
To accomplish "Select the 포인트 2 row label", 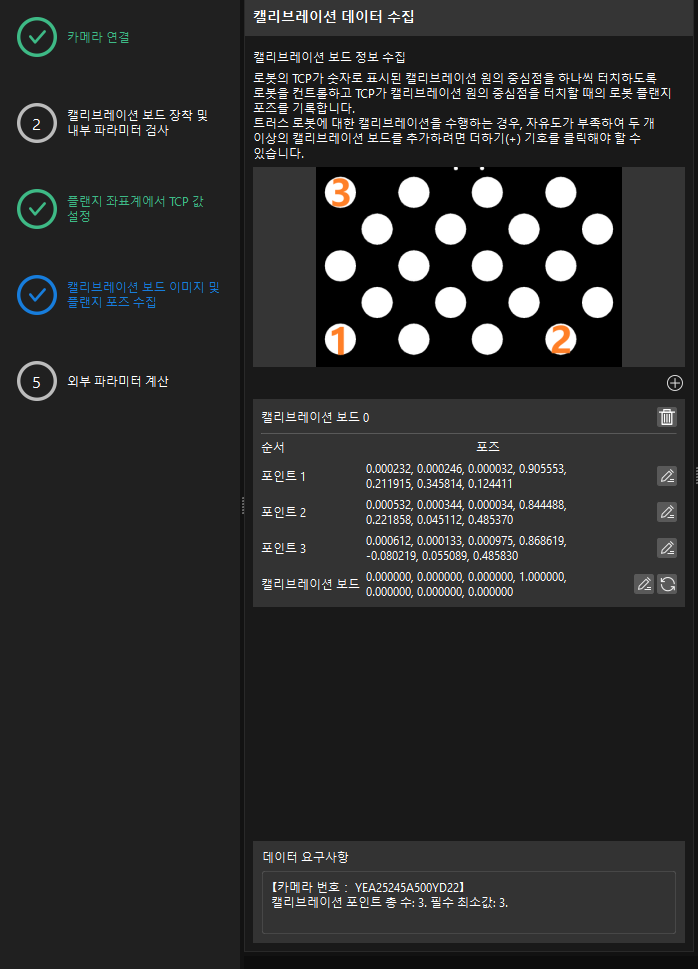I will (283, 512).
